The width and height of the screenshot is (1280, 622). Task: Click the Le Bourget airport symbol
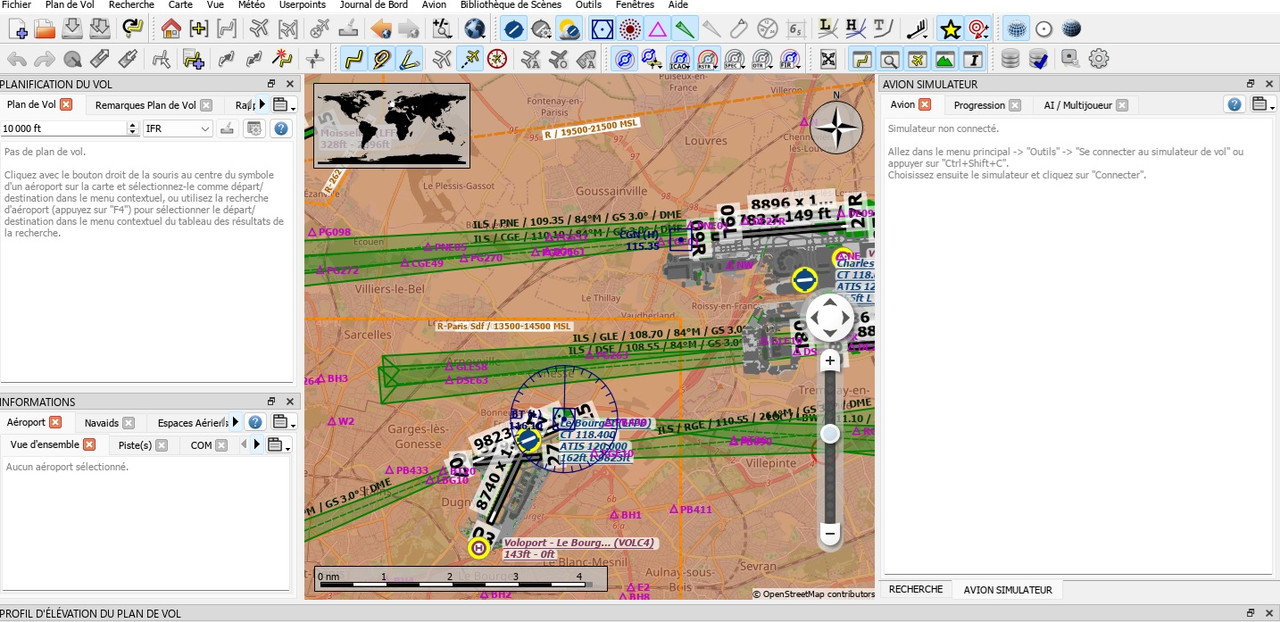(527, 439)
